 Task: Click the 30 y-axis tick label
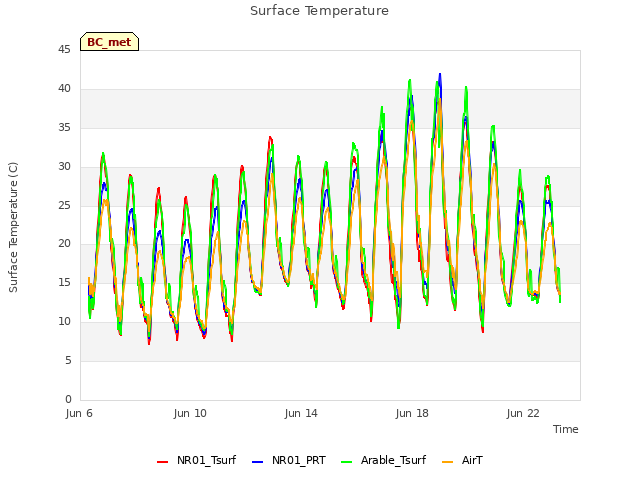[x=64, y=167]
